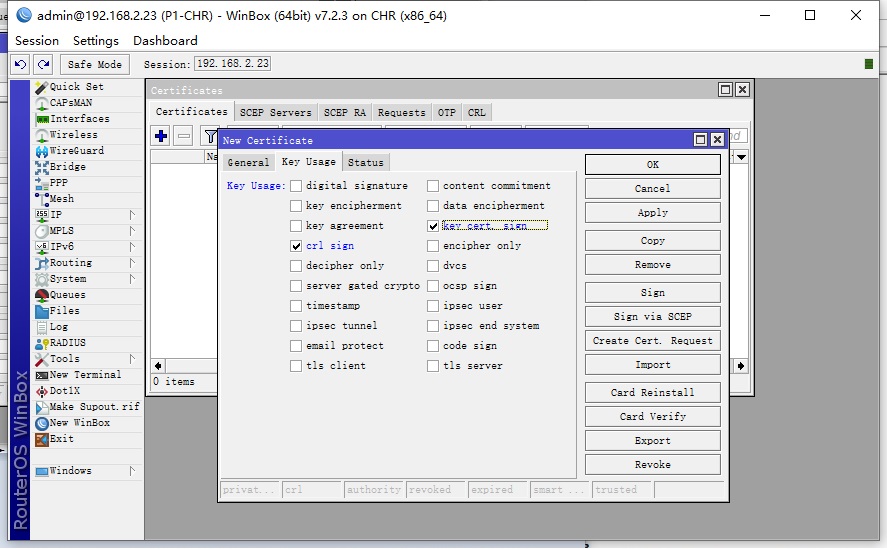Tick the tls server checkbox
The height and width of the screenshot is (549, 887).
tap(433, 366)
